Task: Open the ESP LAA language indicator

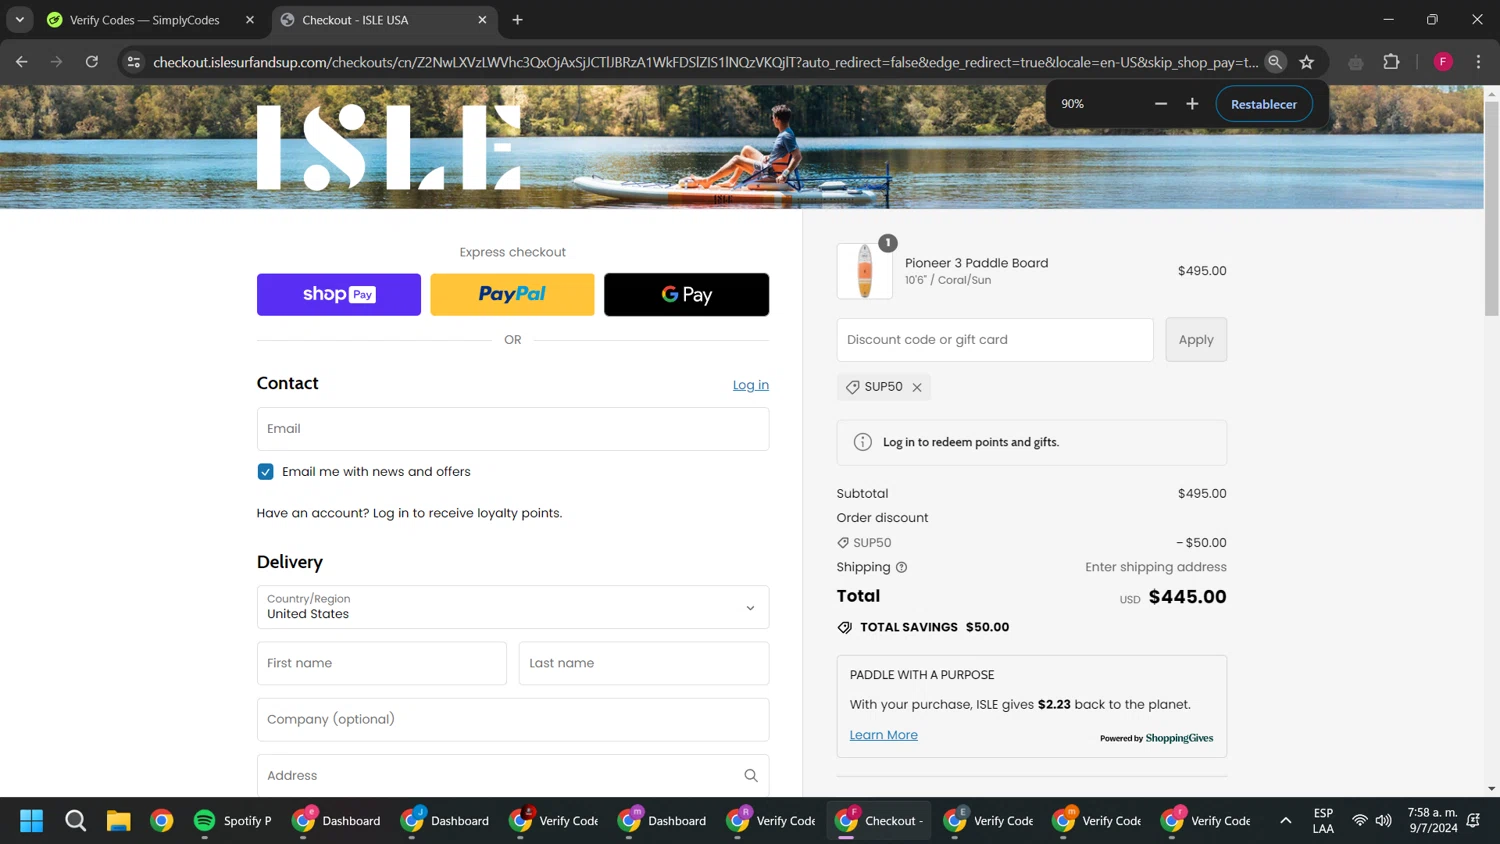Action: 1323,821
